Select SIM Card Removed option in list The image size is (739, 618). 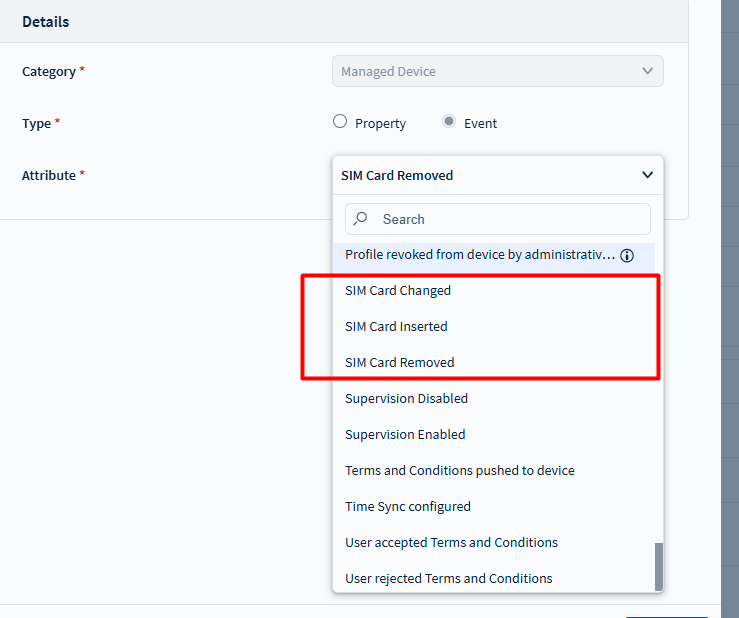coord(400,363)
